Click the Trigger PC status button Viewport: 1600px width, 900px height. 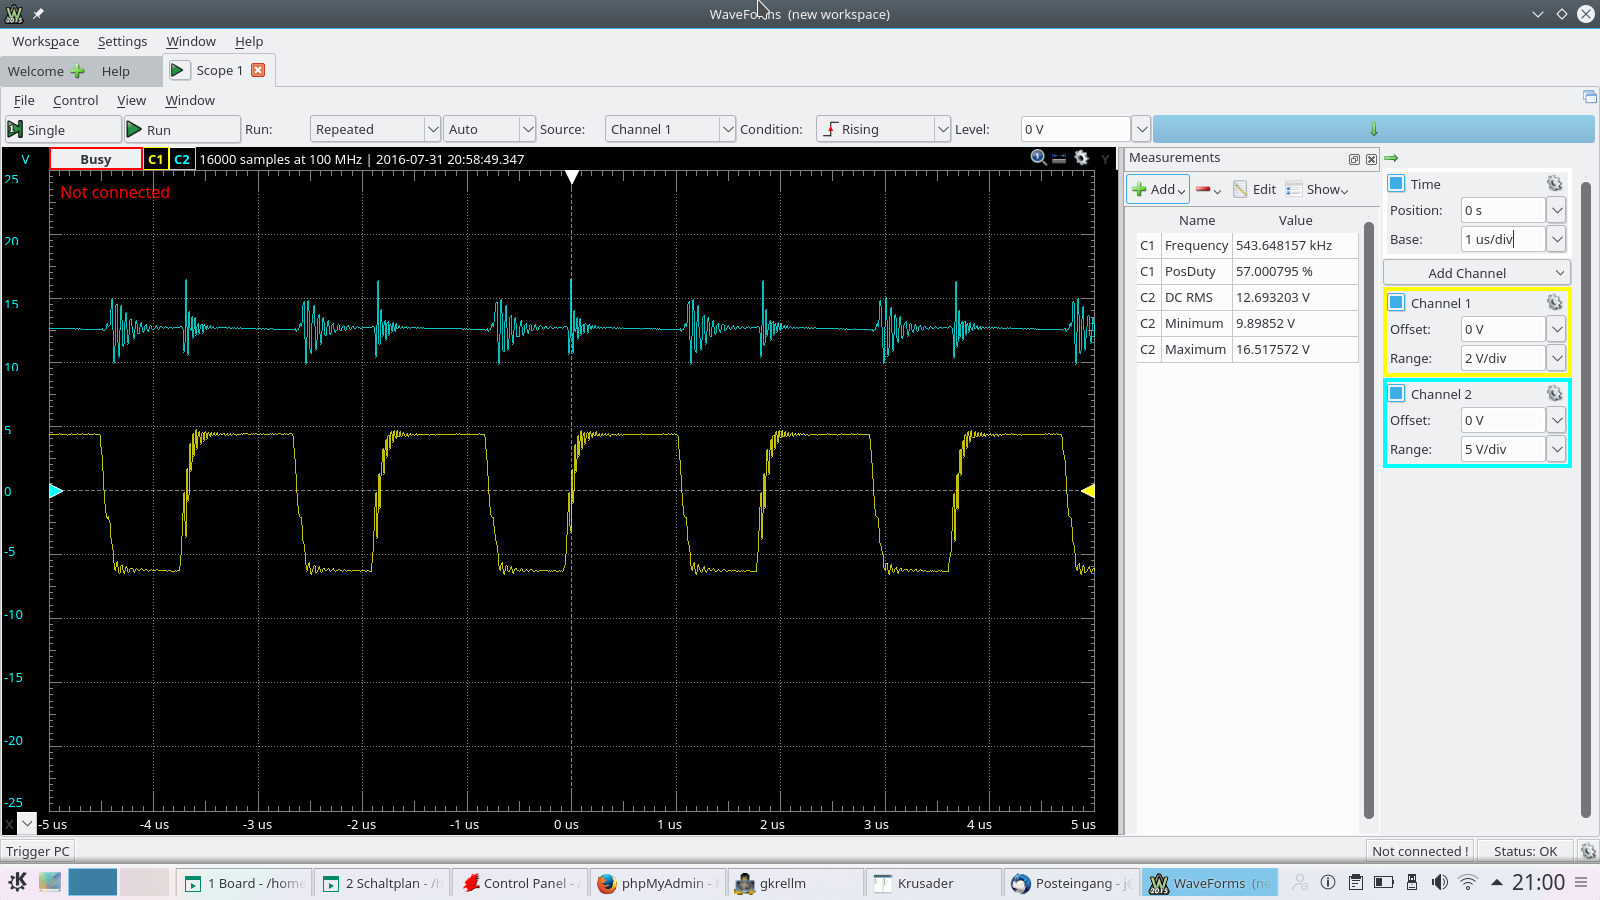[38, 851]
